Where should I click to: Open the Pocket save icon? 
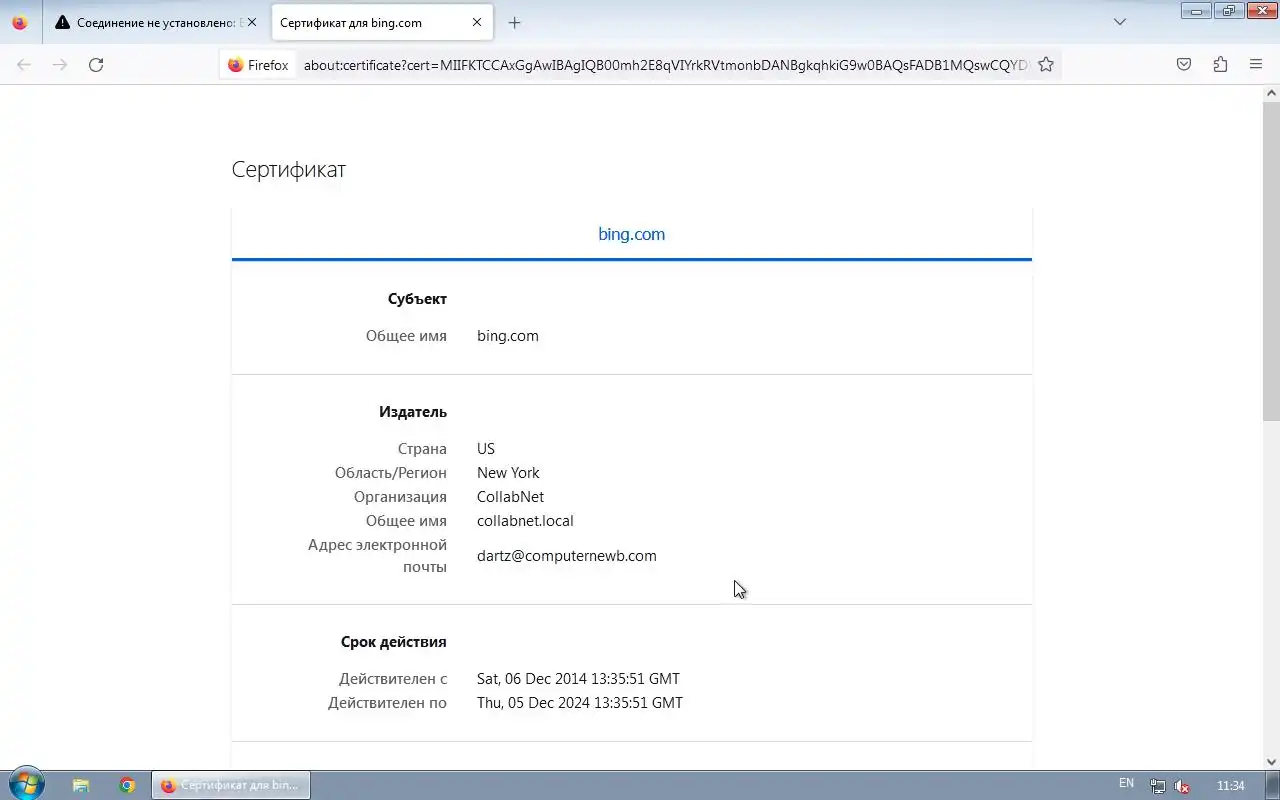[1184, 65]
